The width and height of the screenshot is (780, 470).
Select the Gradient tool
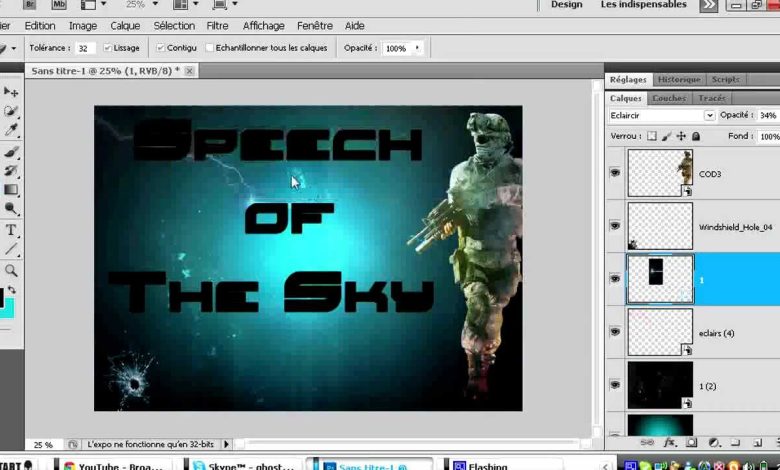pos(11,190)
